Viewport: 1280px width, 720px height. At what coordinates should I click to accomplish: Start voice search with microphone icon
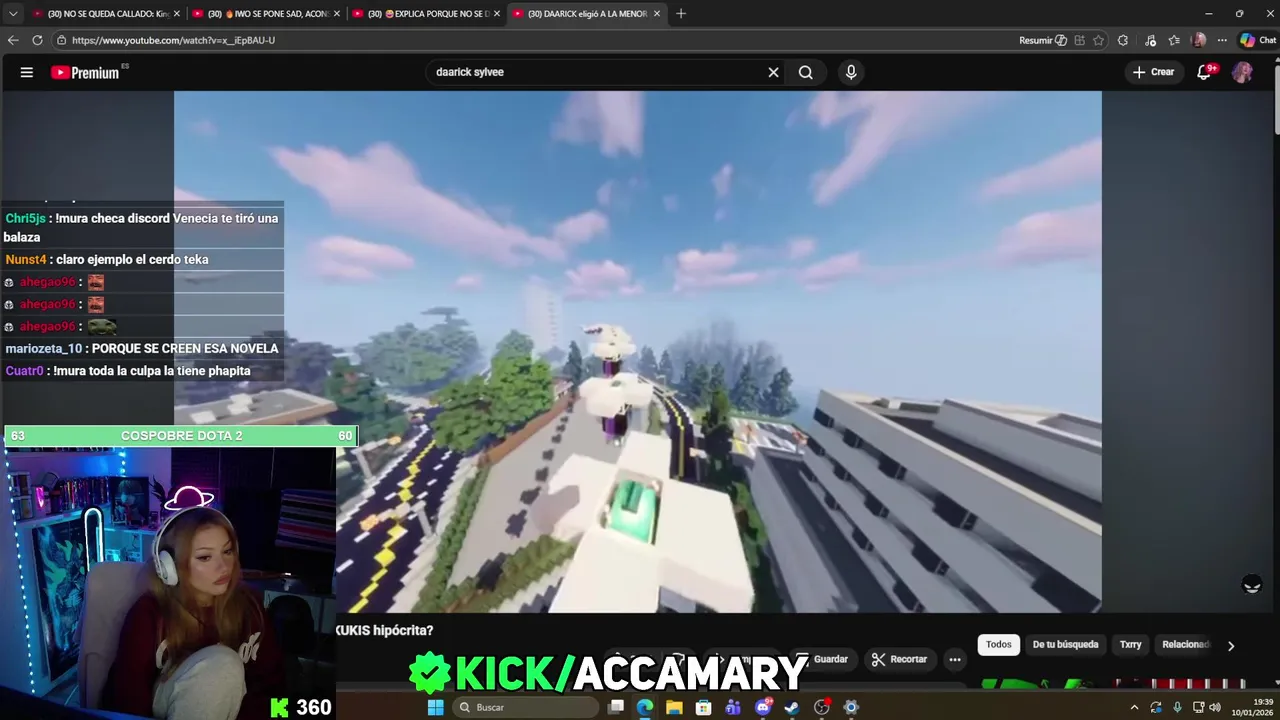click(x=851, y=72)
